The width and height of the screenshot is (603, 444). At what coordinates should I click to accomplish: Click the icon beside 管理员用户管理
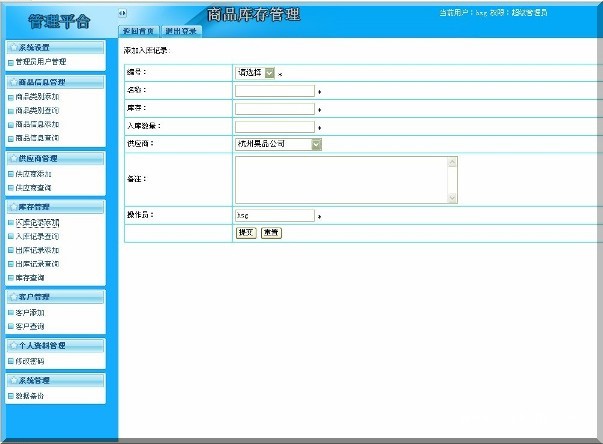(11, 62)
